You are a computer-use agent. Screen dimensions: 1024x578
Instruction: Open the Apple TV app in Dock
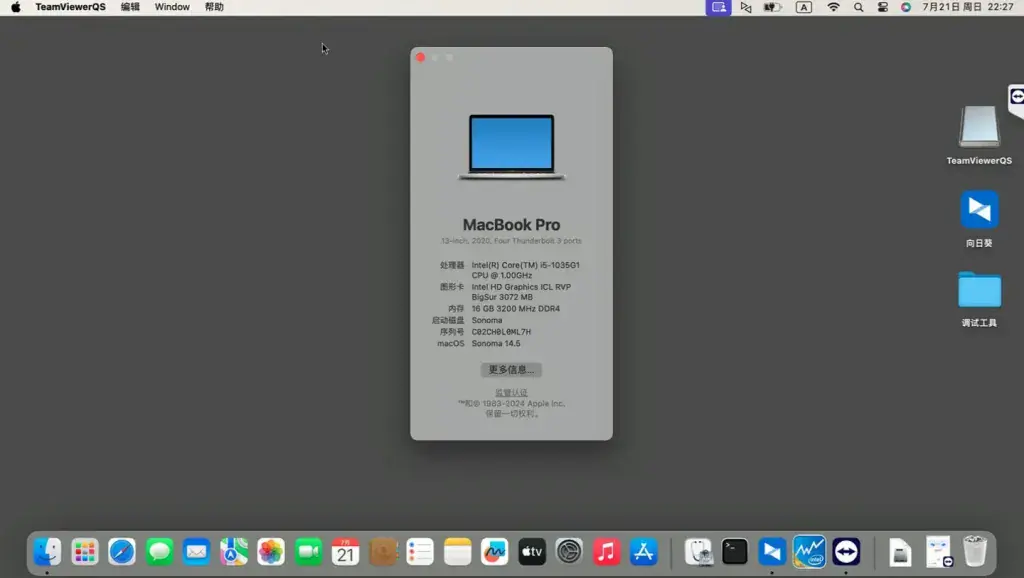pyautogui.click(x=532, y=552)
